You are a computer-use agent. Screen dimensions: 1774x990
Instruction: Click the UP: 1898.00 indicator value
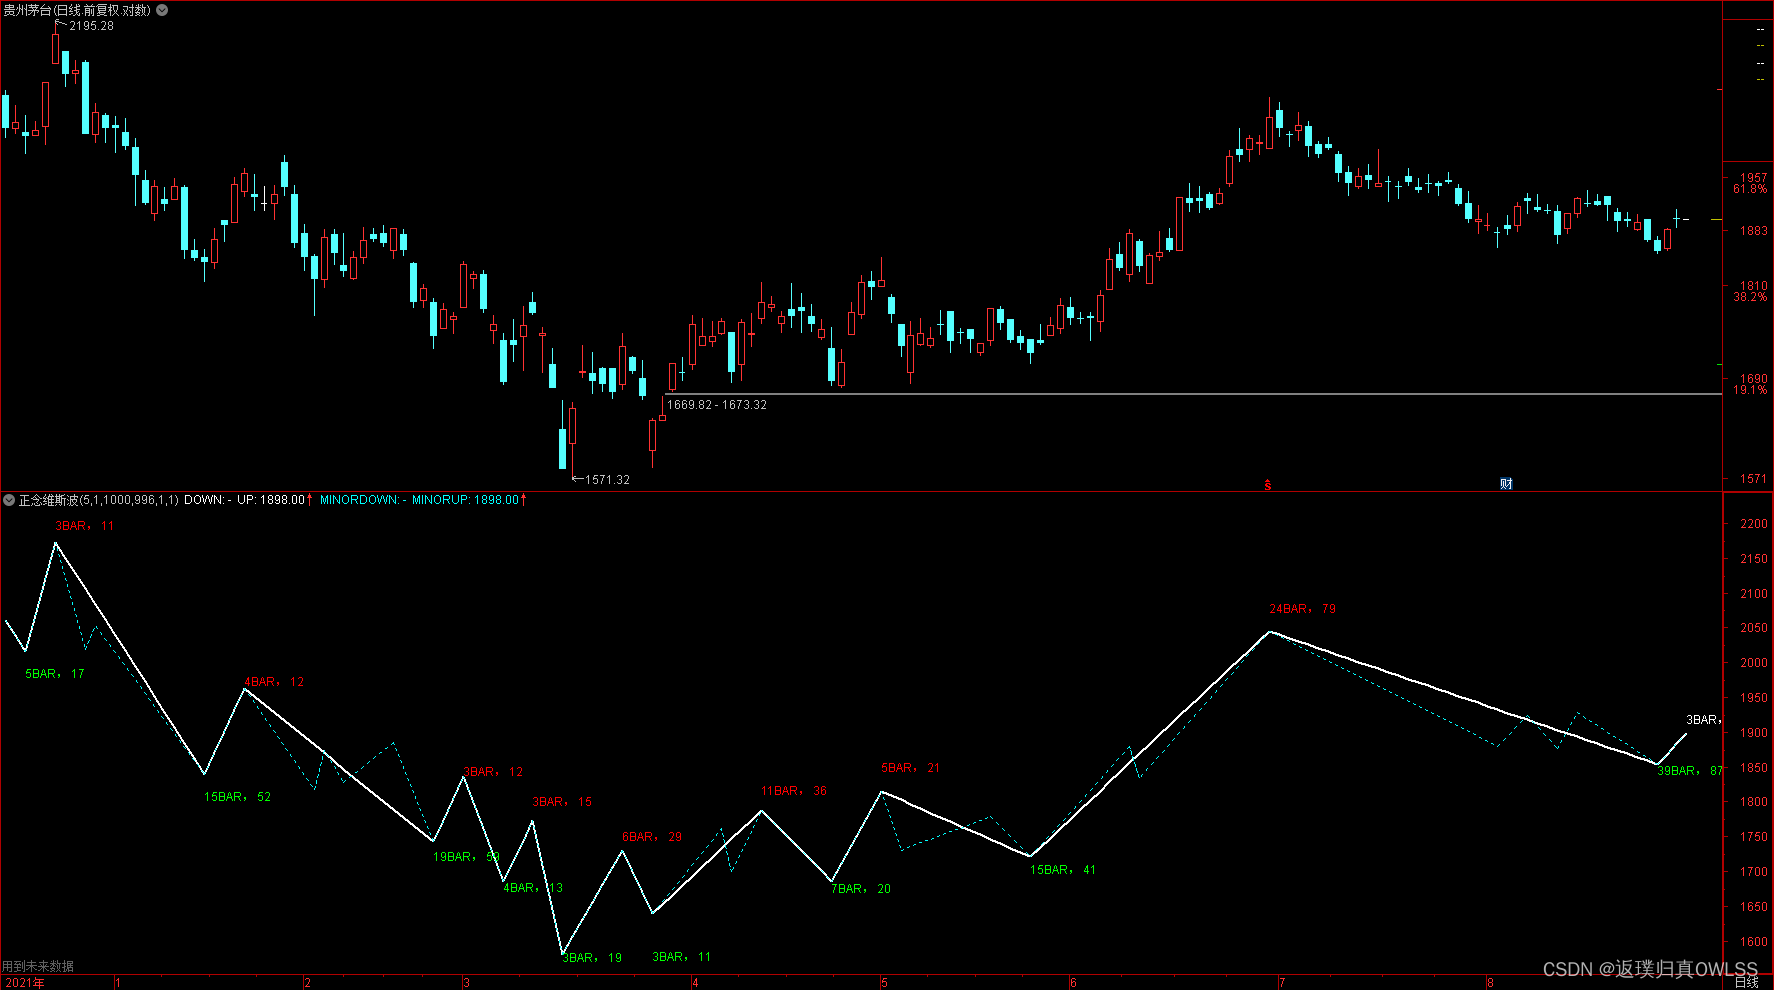click(271, 500)
